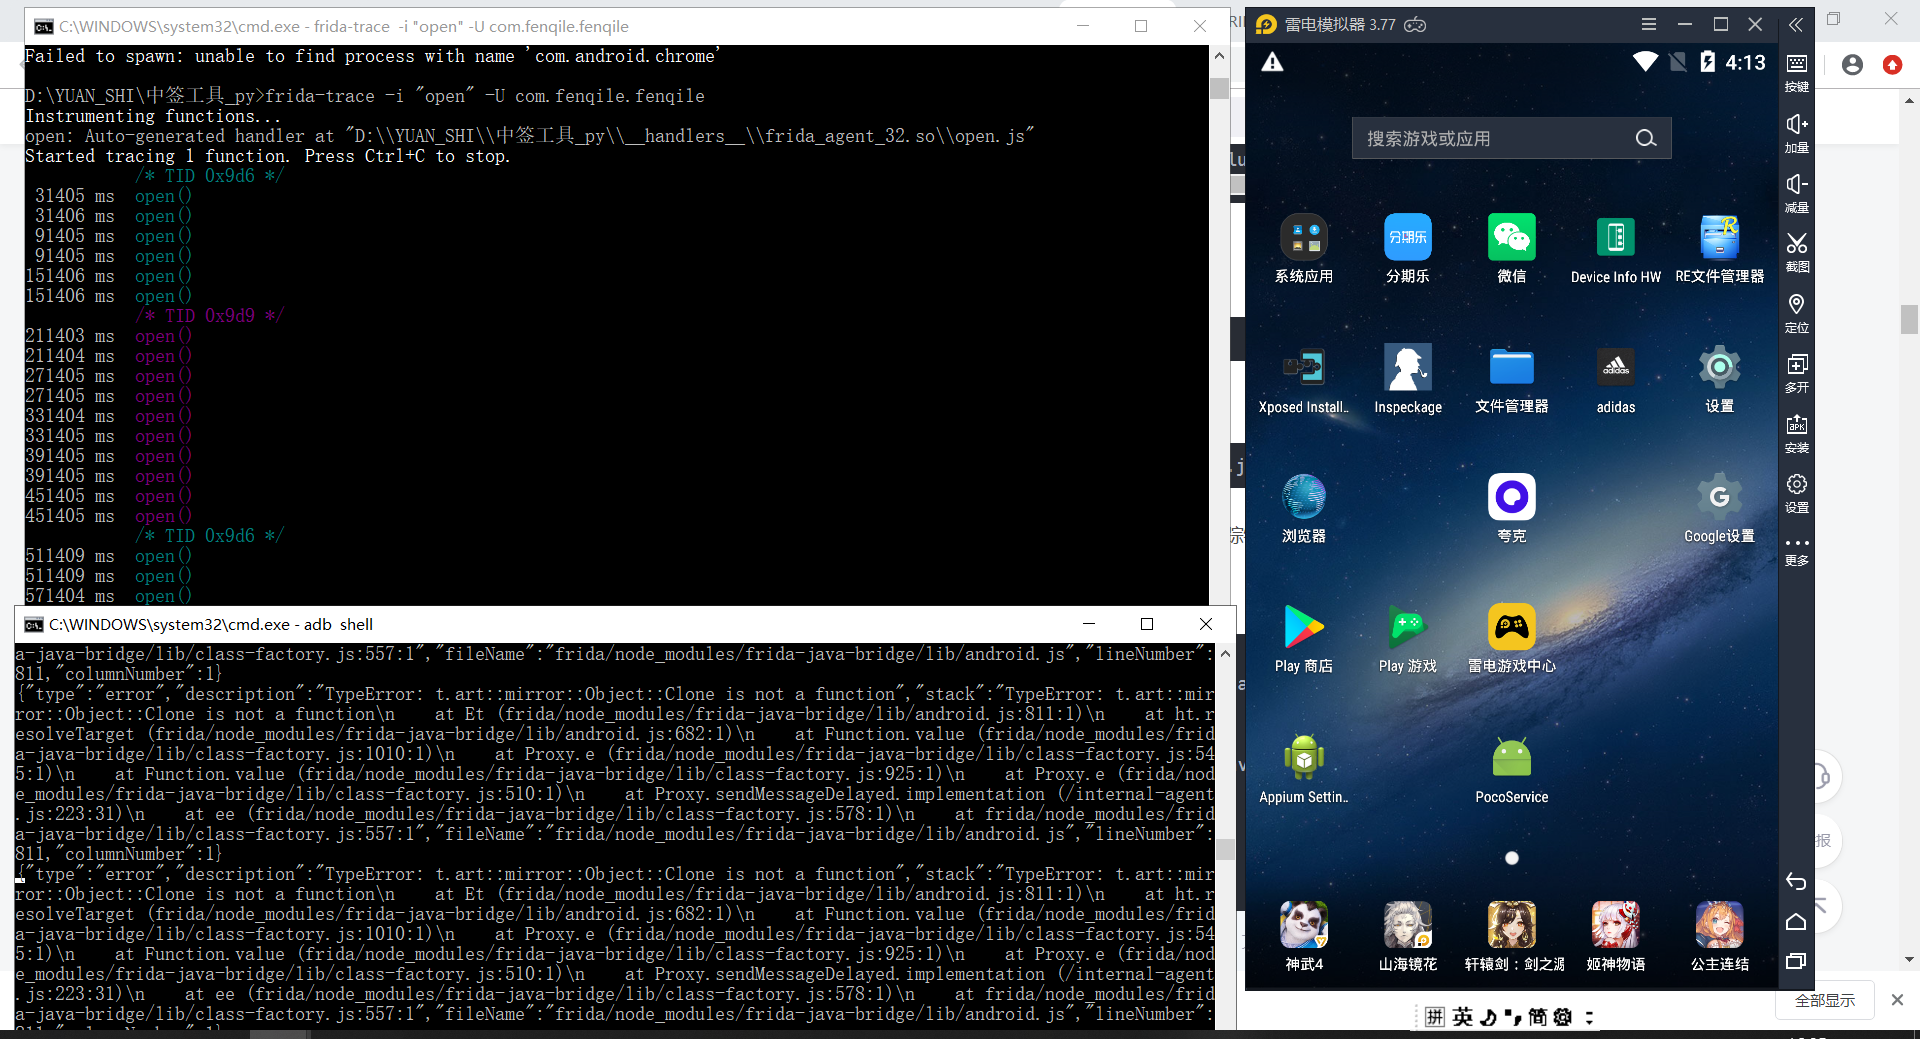Open Device Info HW app
The height and width of the screenshot is (1039, 1920).
click(1616, 249)
